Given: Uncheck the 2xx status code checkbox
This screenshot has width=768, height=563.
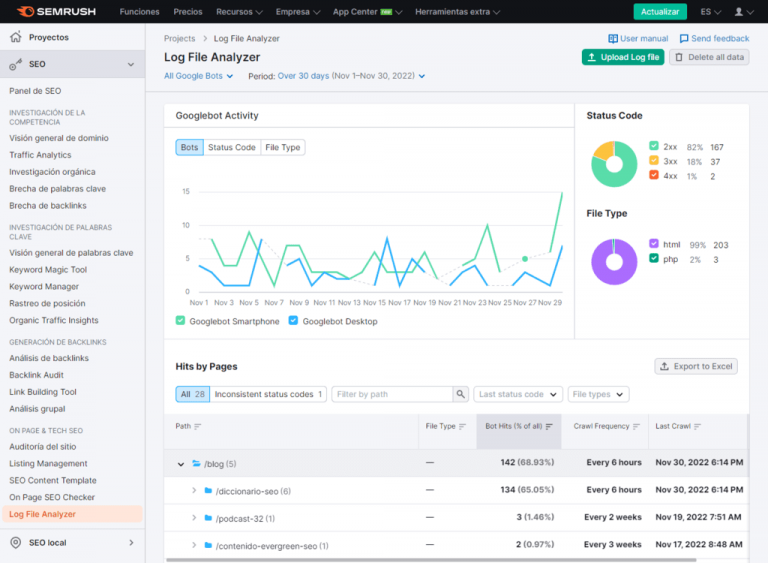Looking at the screenshot, I should coord(653,147).
